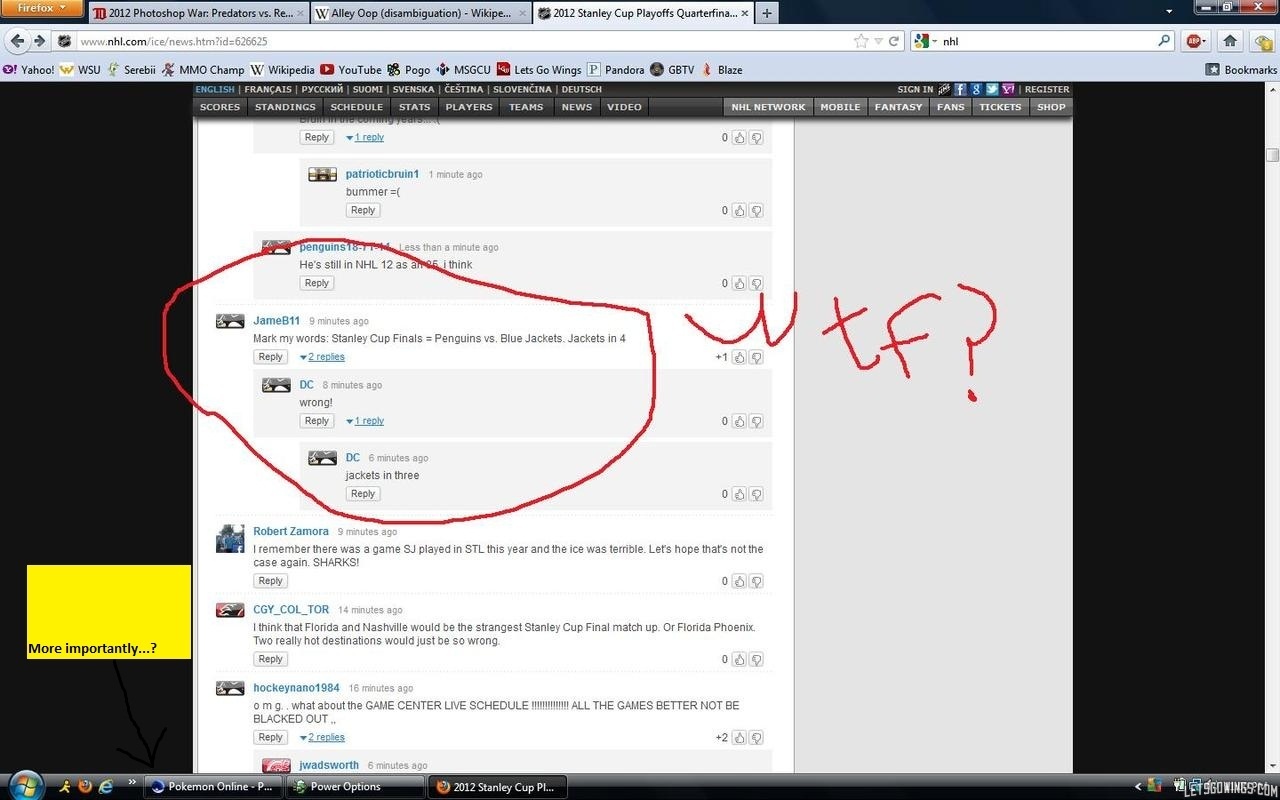
Task: Click the Adblock Plus icon
Action: pyautogui.click(x=1193, y=41)
